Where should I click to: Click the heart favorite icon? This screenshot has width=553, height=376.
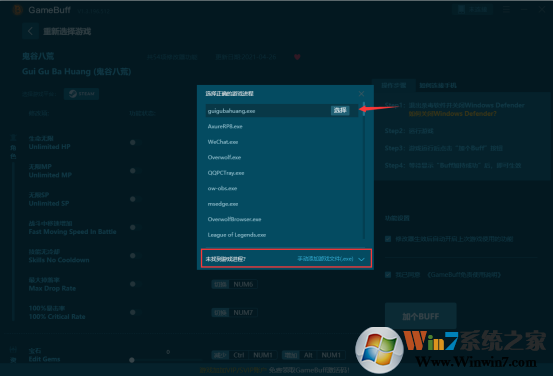pyautogui.click(x=297, y=57)
